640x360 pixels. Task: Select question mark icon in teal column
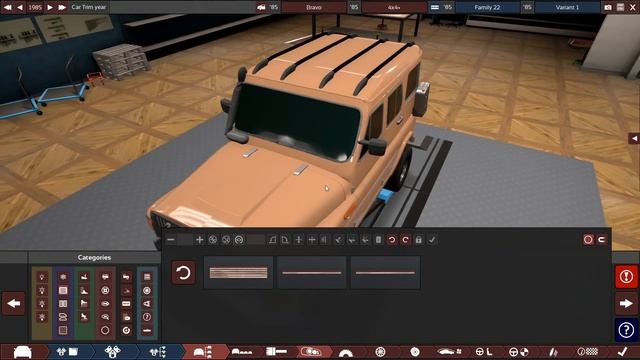(x=147, y=317)
